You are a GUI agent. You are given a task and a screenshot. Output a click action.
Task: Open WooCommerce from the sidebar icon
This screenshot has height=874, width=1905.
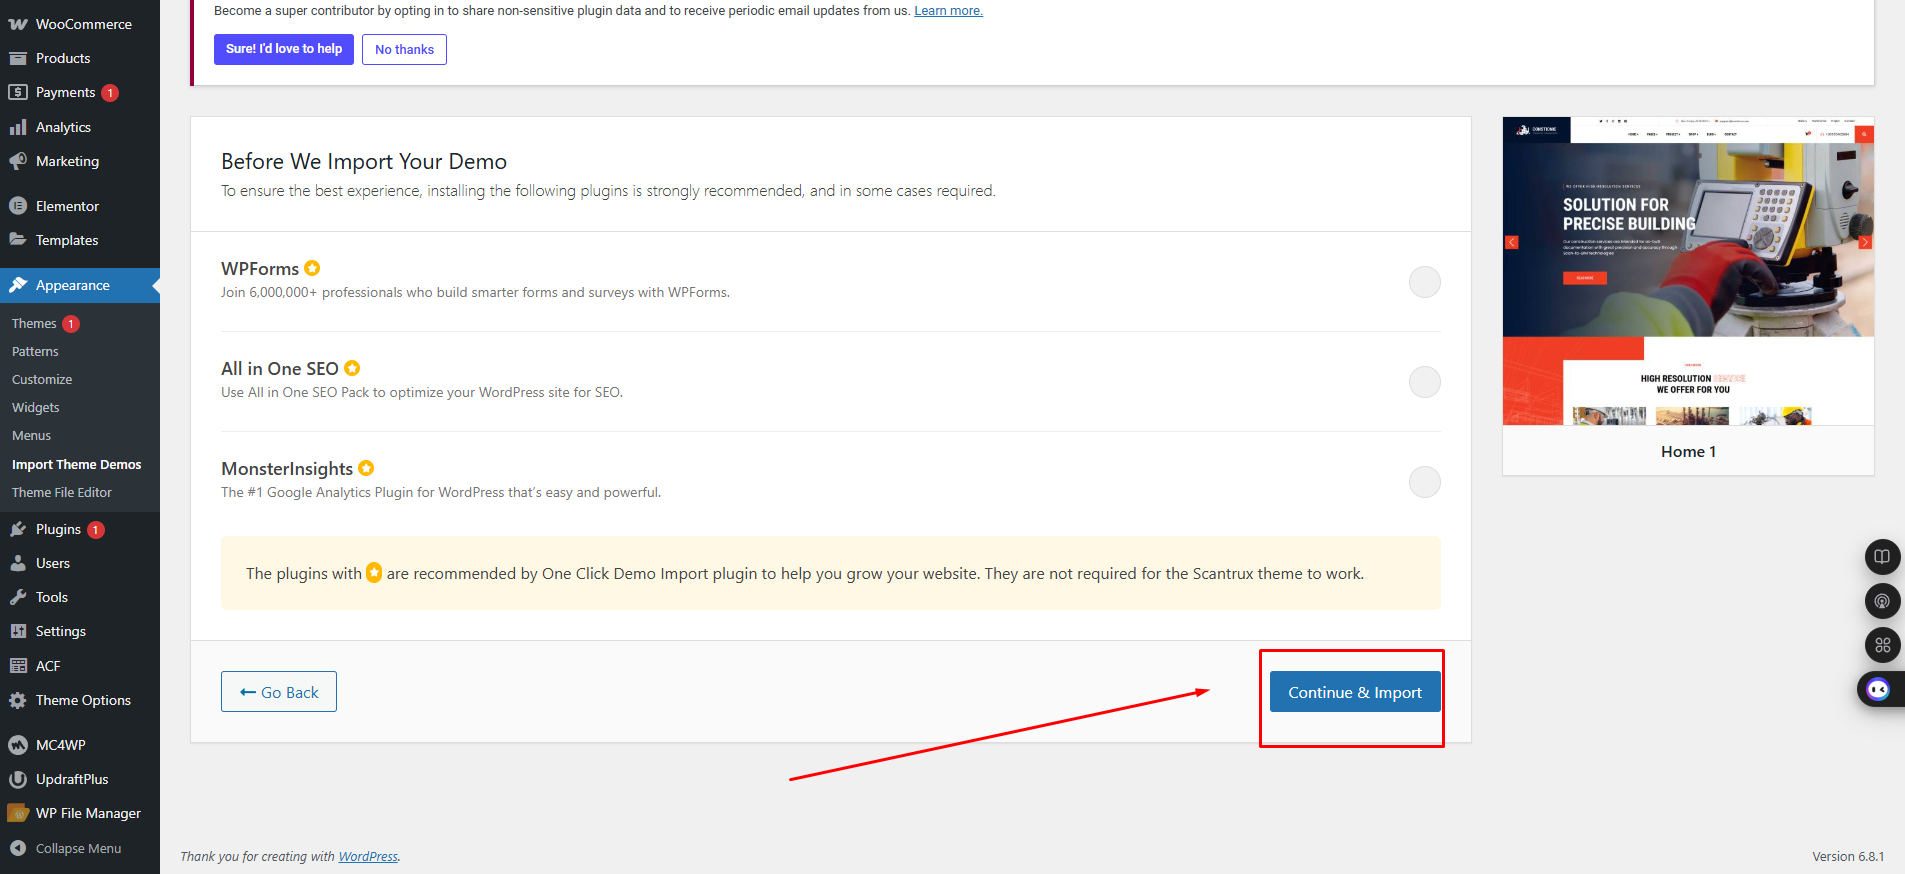18,24
